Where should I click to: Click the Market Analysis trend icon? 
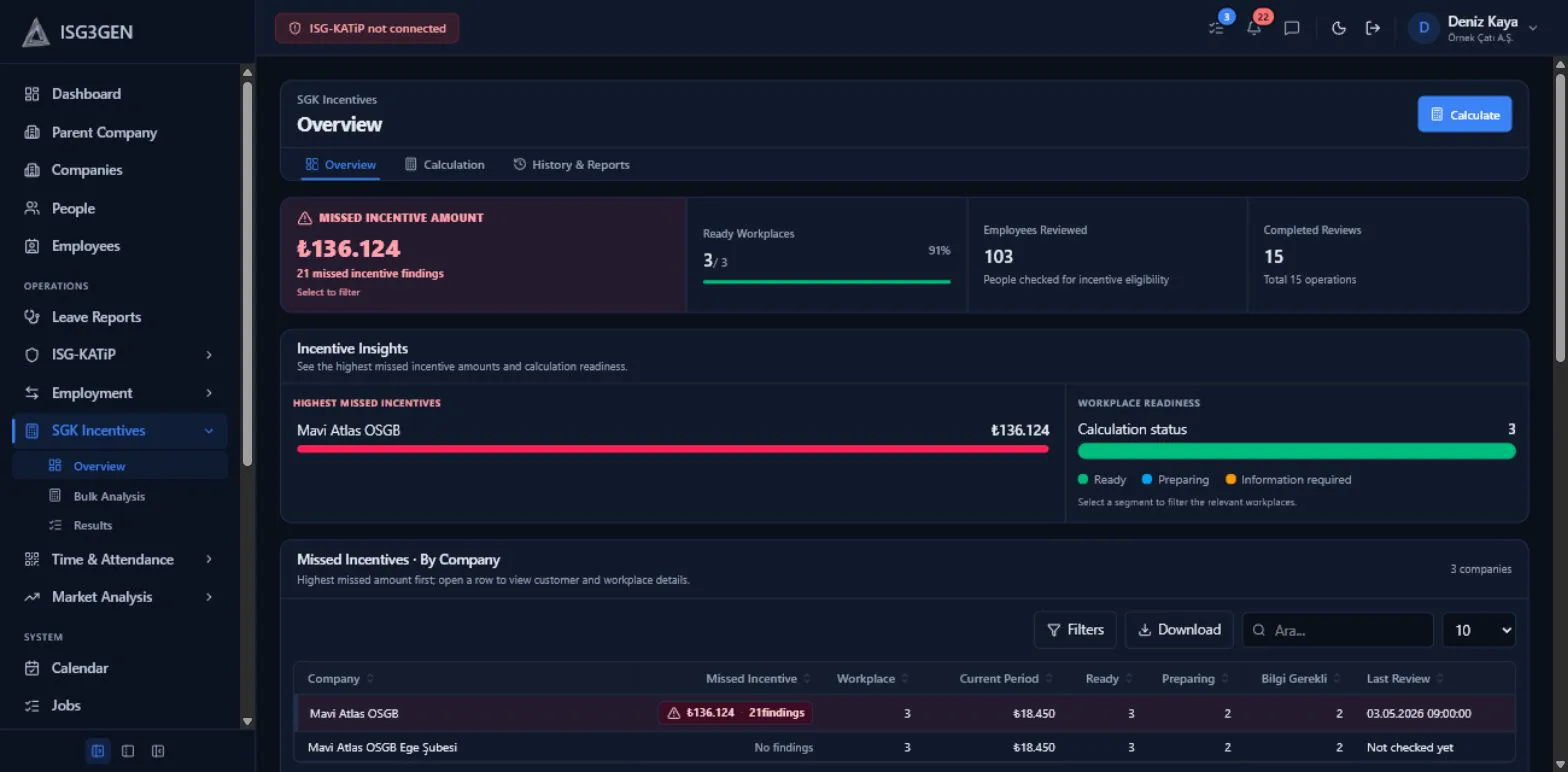32,597
